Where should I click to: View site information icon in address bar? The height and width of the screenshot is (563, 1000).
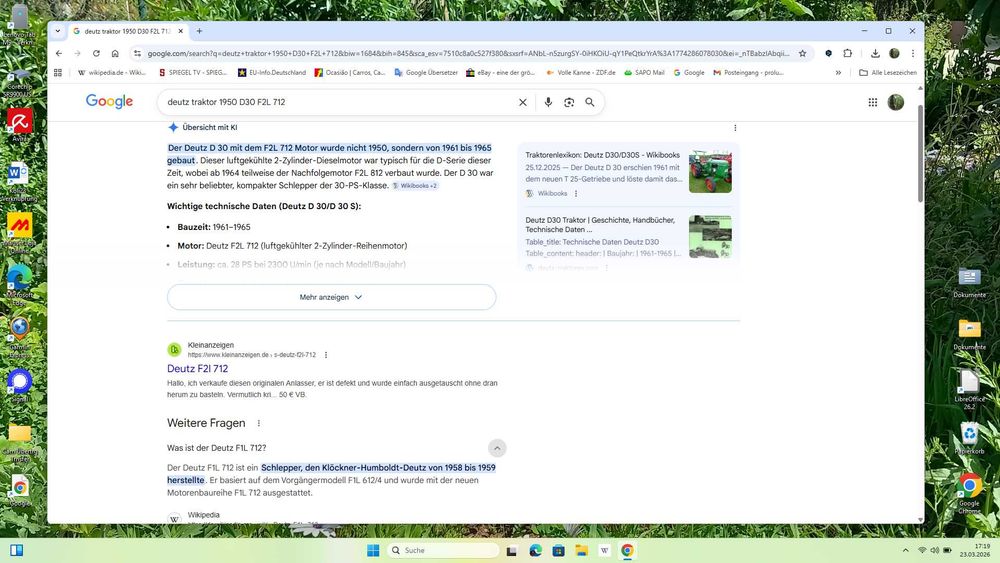click(137, 54)
